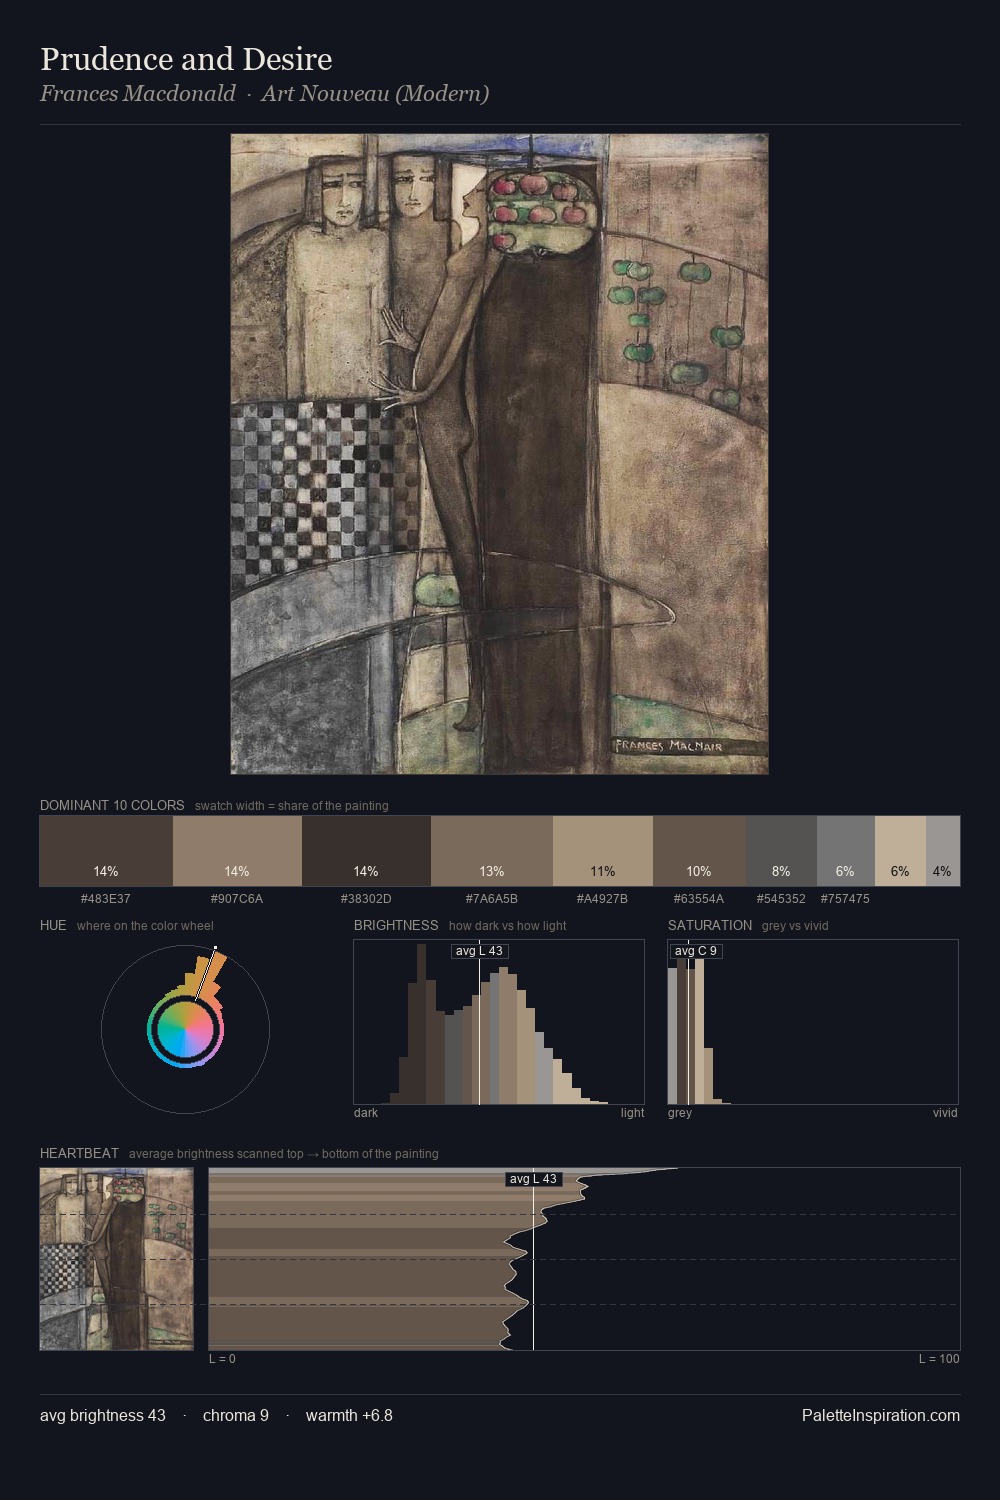Click the 'avg L 43' label in brightness histogram
Image resolution: width=1000 pixels, height=1500 pixels.
tap(479, 951)
